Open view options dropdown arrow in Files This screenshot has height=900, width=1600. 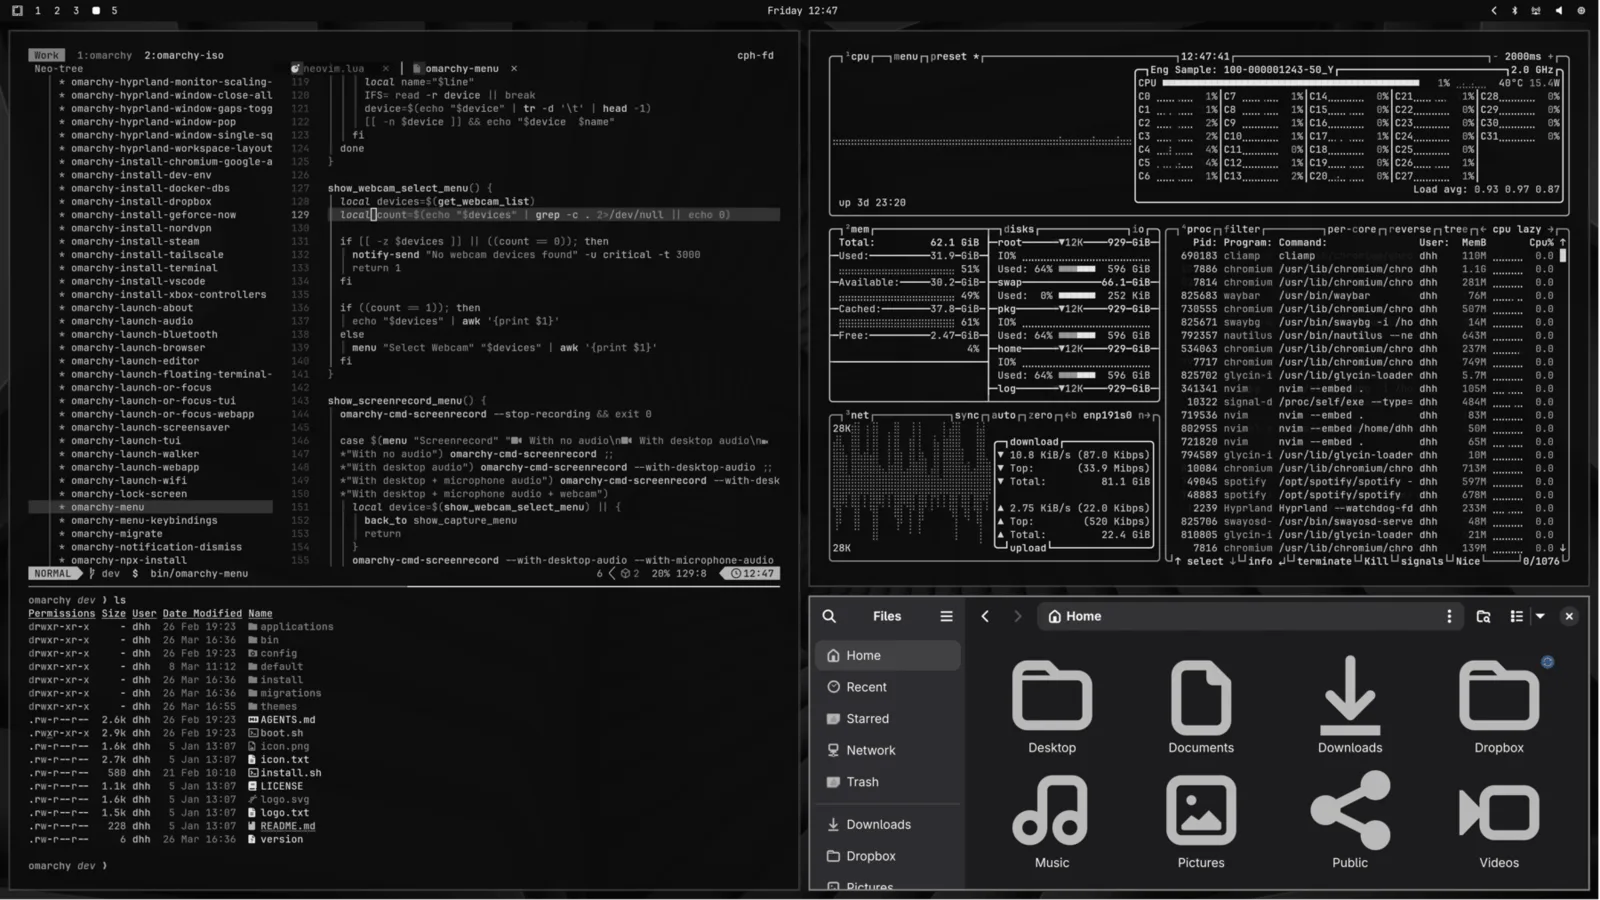[1540, 616]
